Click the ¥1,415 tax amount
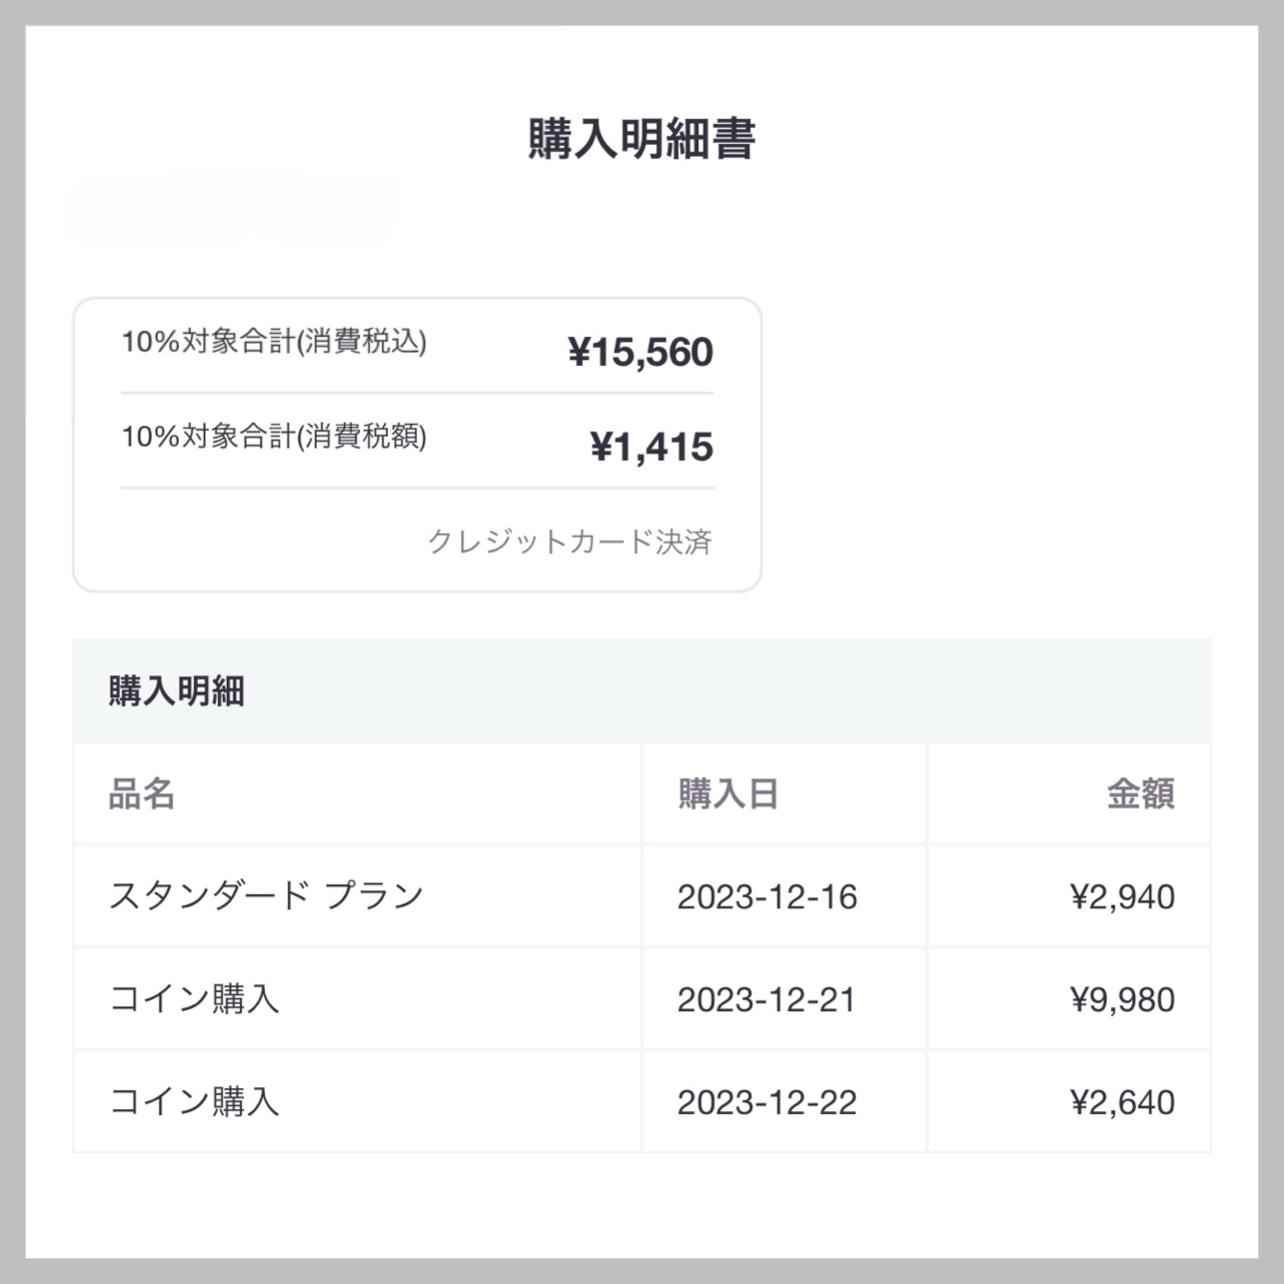The image size is (1284, 1284). tap(651, 447)
